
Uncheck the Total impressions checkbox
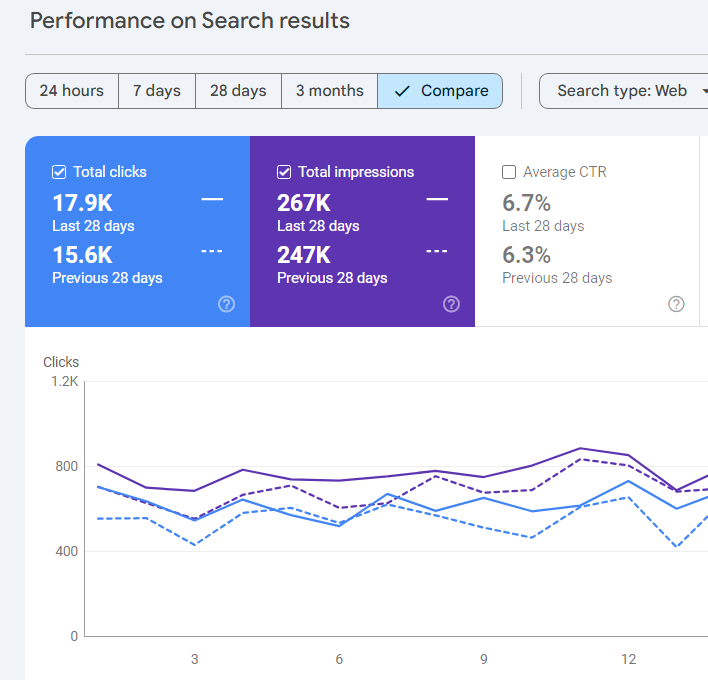[284, 172]
